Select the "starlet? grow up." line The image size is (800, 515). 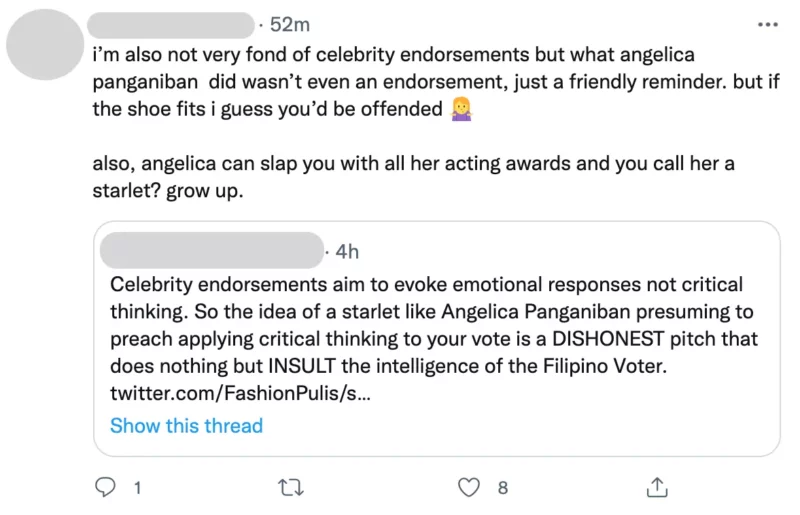(x=168, y=190)
